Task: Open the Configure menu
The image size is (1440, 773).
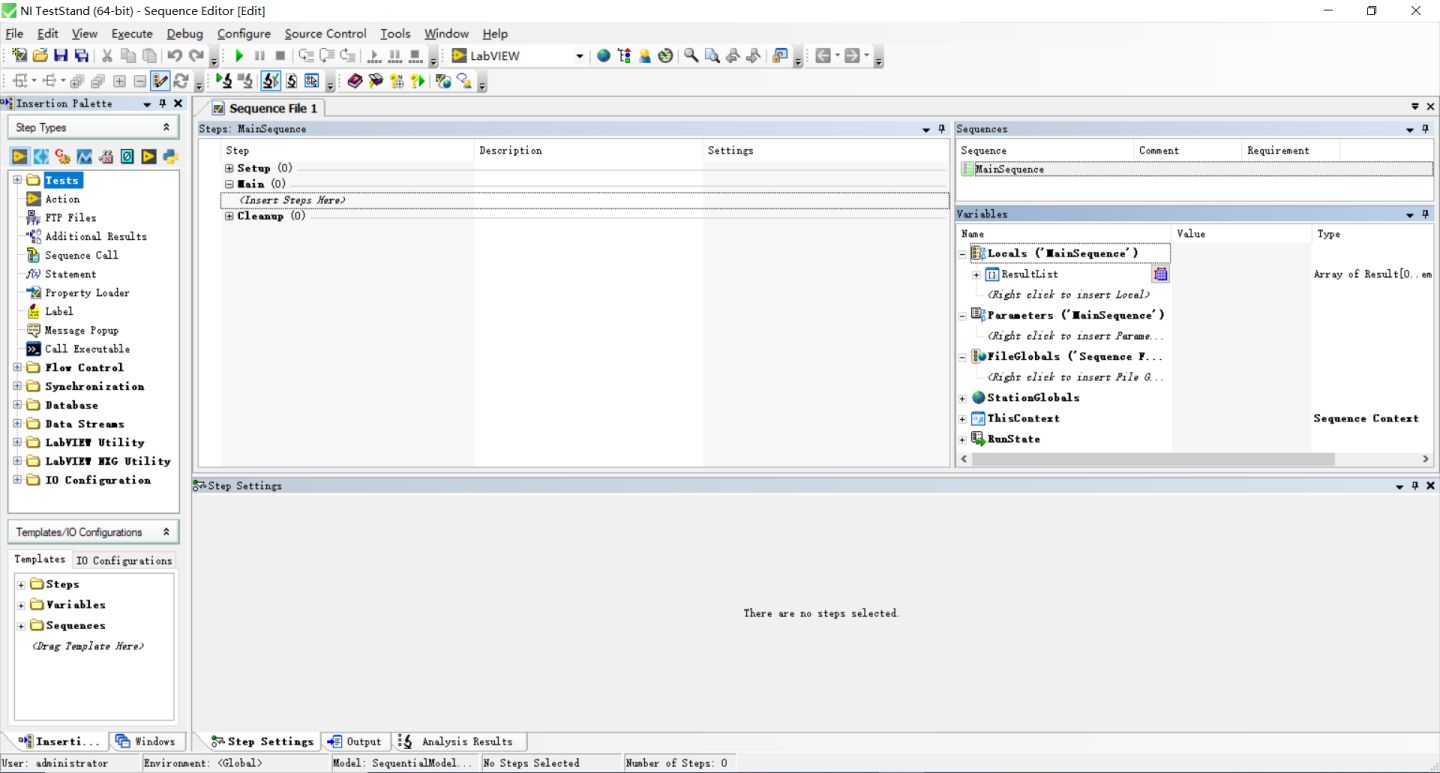Action: click(x=243, y=34)
